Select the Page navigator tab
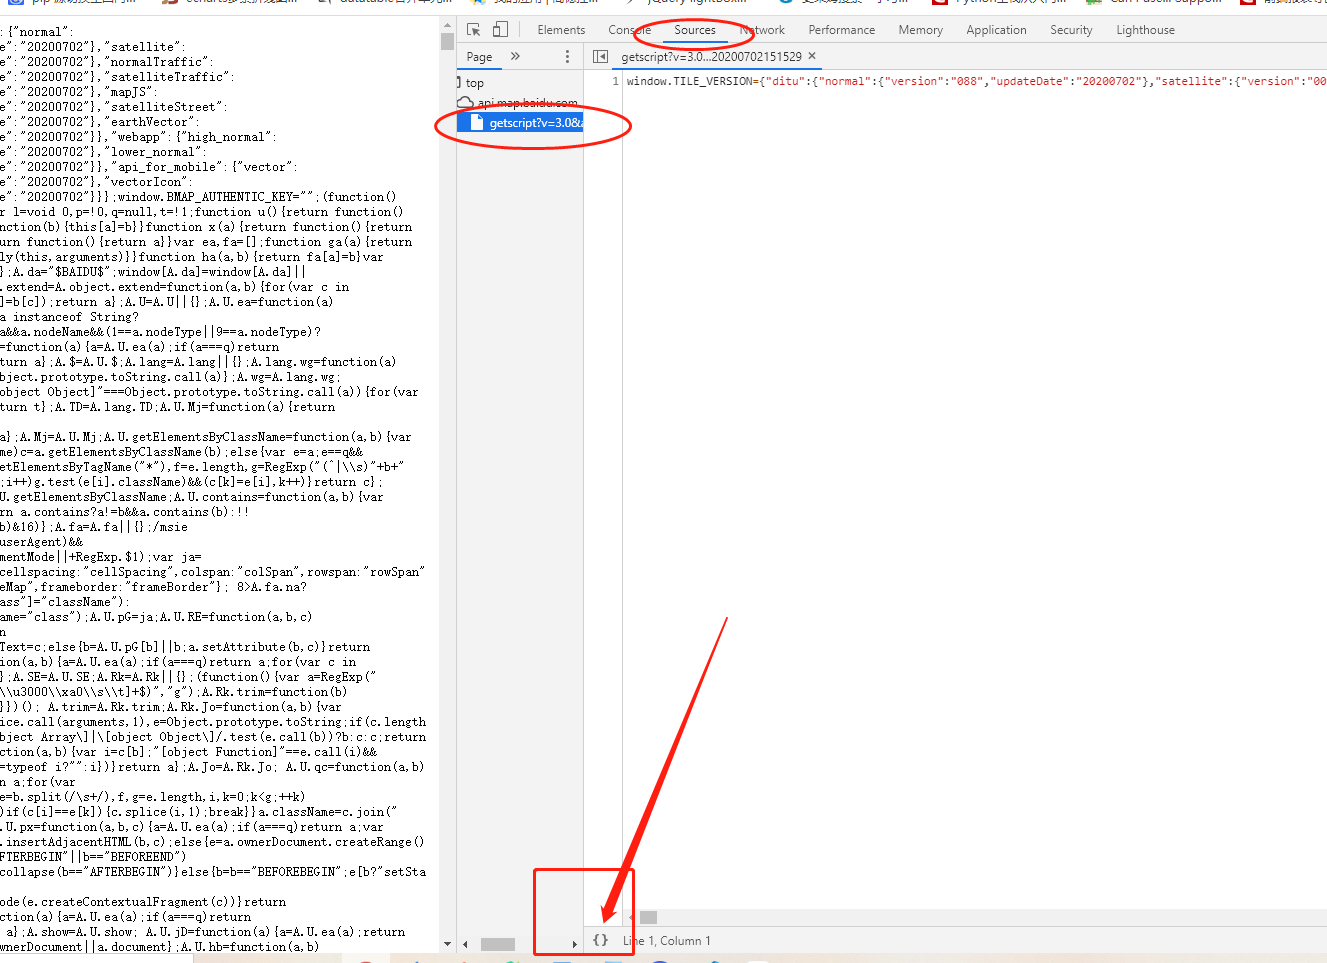Viewport: 1327px width, 963px height. pyautogui.click(x=479, y=57)
